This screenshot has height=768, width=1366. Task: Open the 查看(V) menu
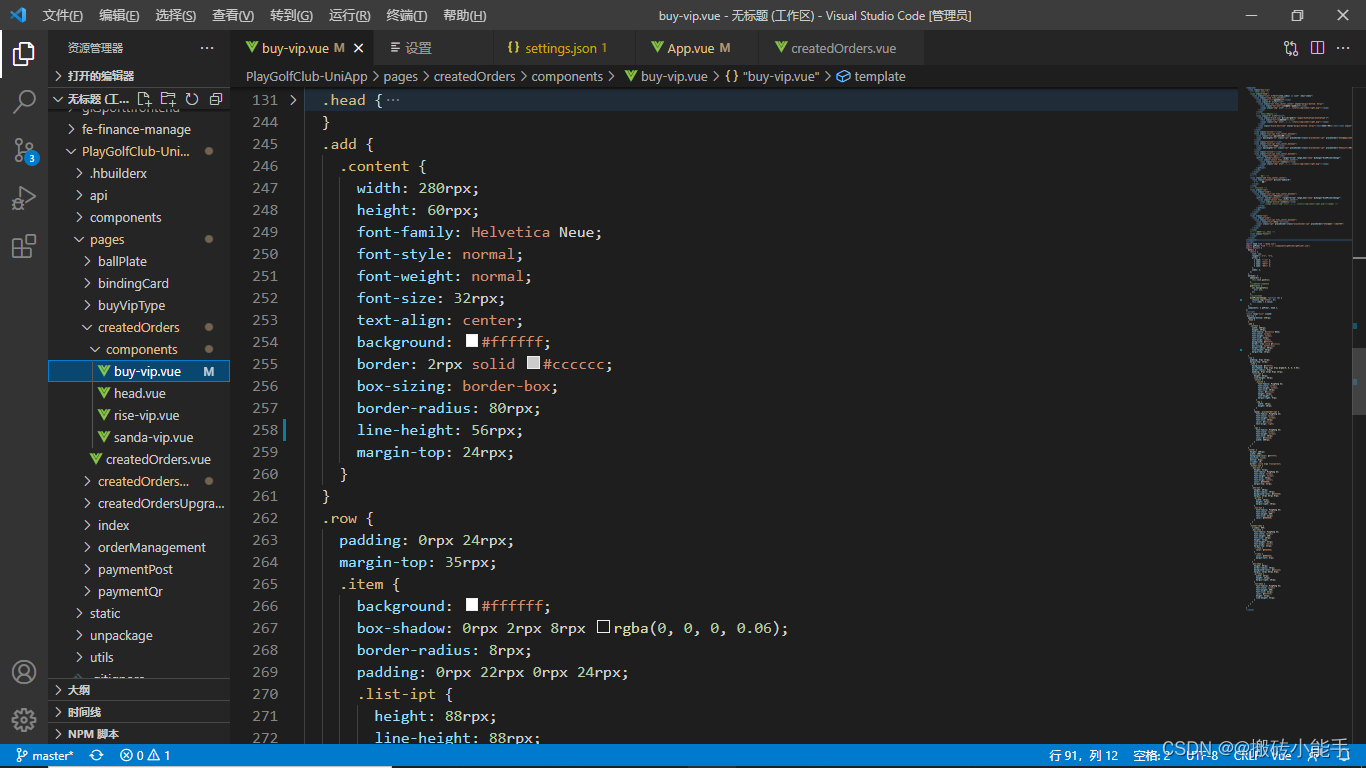click(233, 15)
